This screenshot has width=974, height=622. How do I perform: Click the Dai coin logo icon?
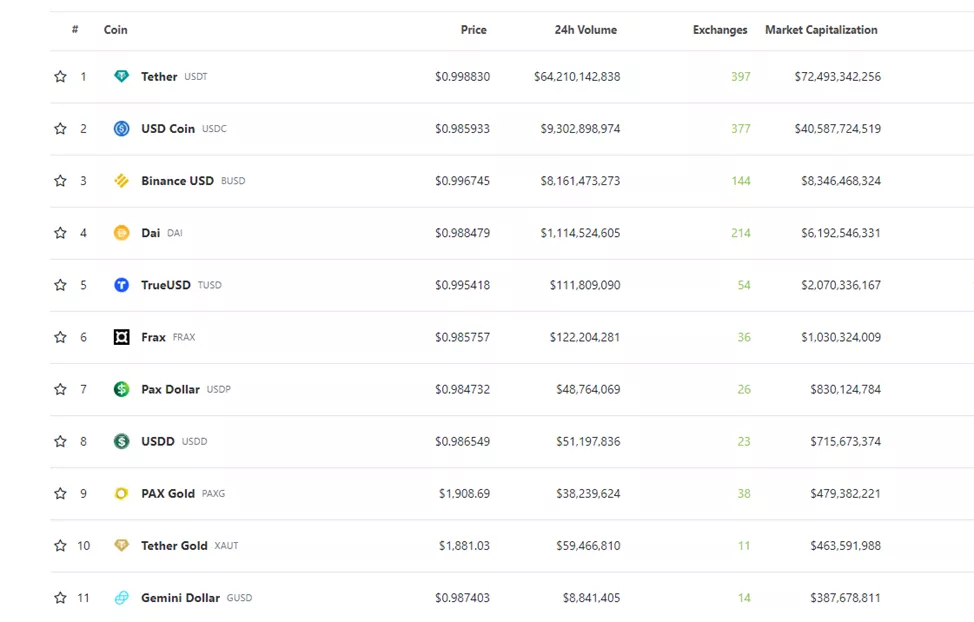[121, 233]
